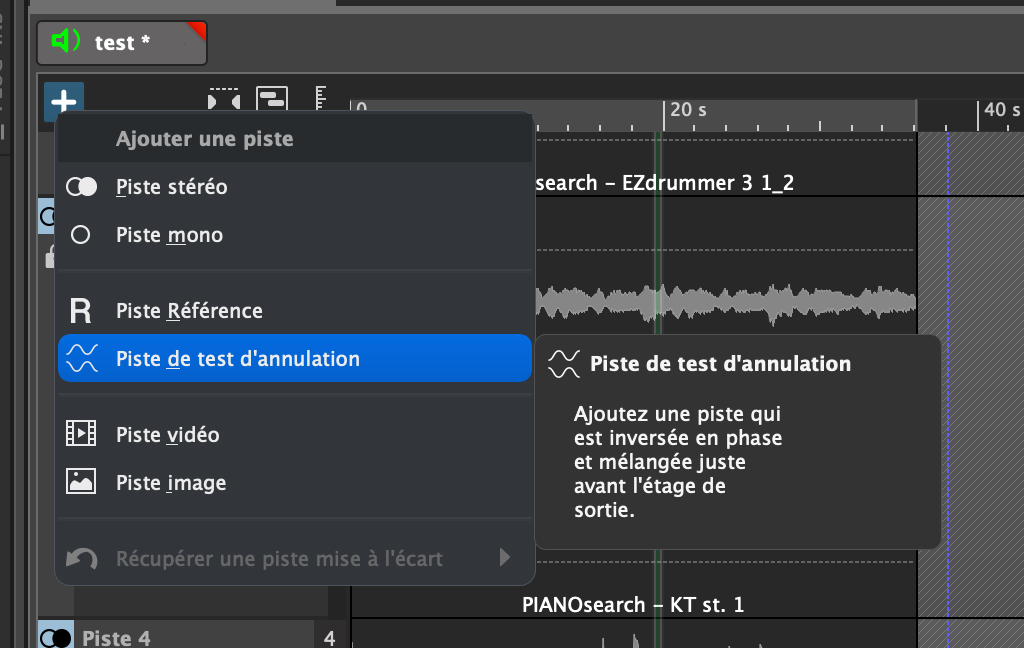
Task: Click the layered regions display icon
Action: pos(272,96)
